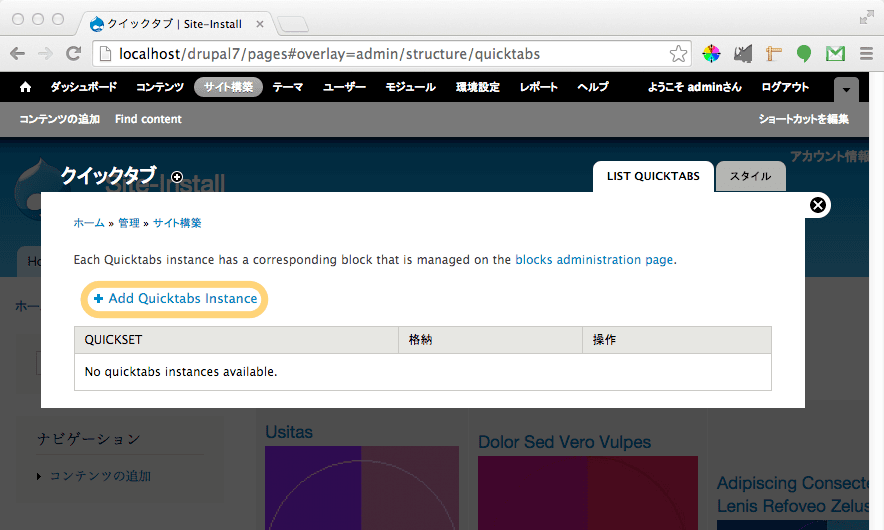884x530 pixels.
Task: Click the ホーム breadcrumb link
Action: point(89,223)
